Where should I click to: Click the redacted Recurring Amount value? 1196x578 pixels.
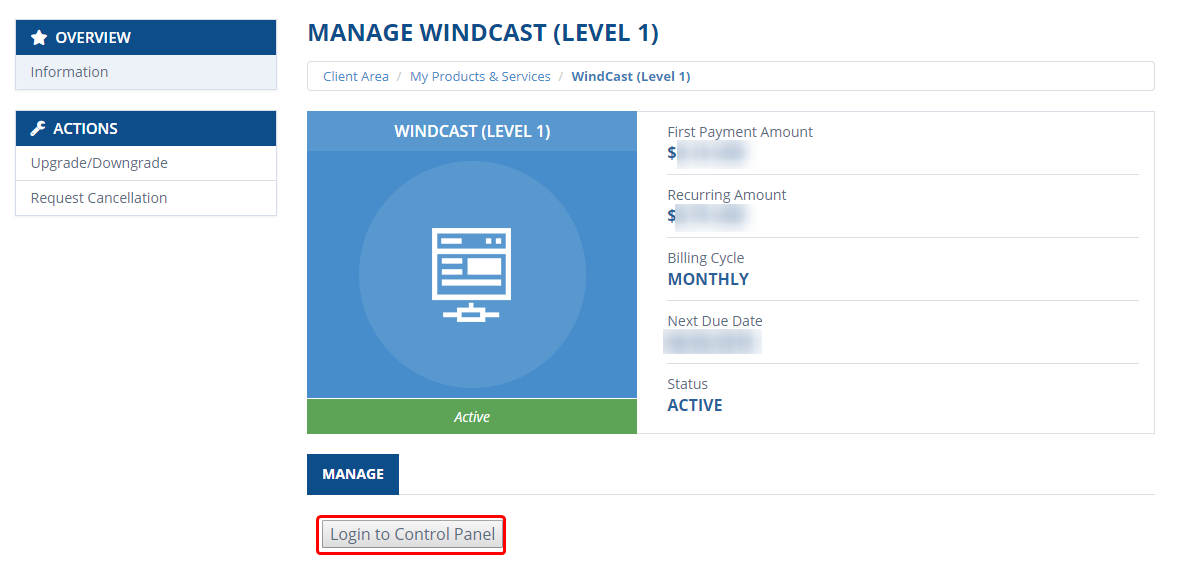(710, 216)
